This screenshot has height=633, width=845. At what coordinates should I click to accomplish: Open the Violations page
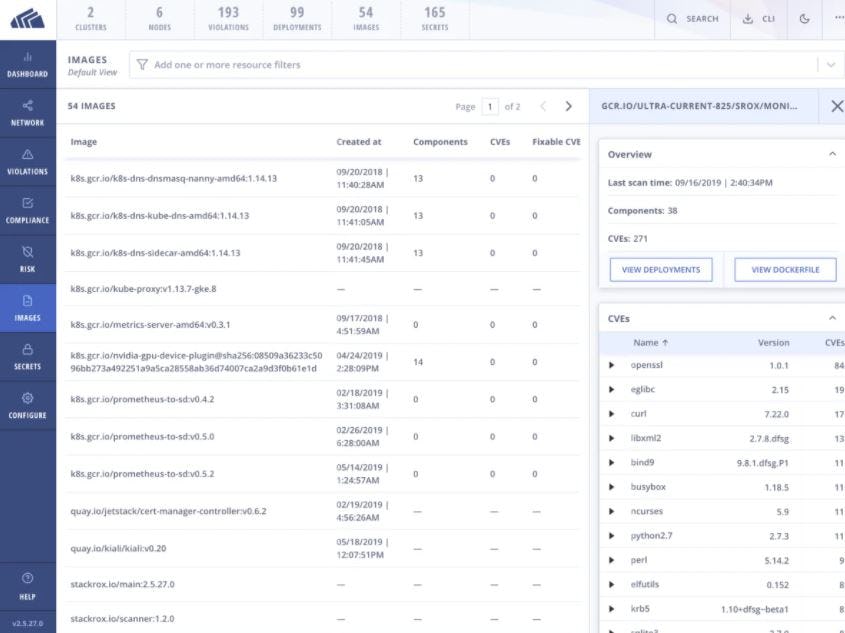[27, 162]
